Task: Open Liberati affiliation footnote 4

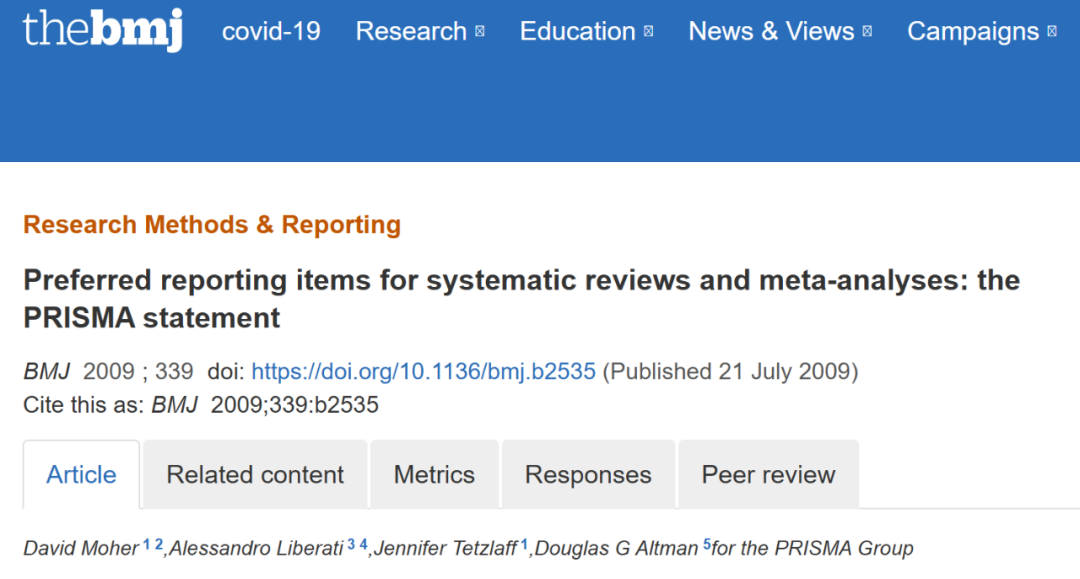Action: (x=364, y=545)
